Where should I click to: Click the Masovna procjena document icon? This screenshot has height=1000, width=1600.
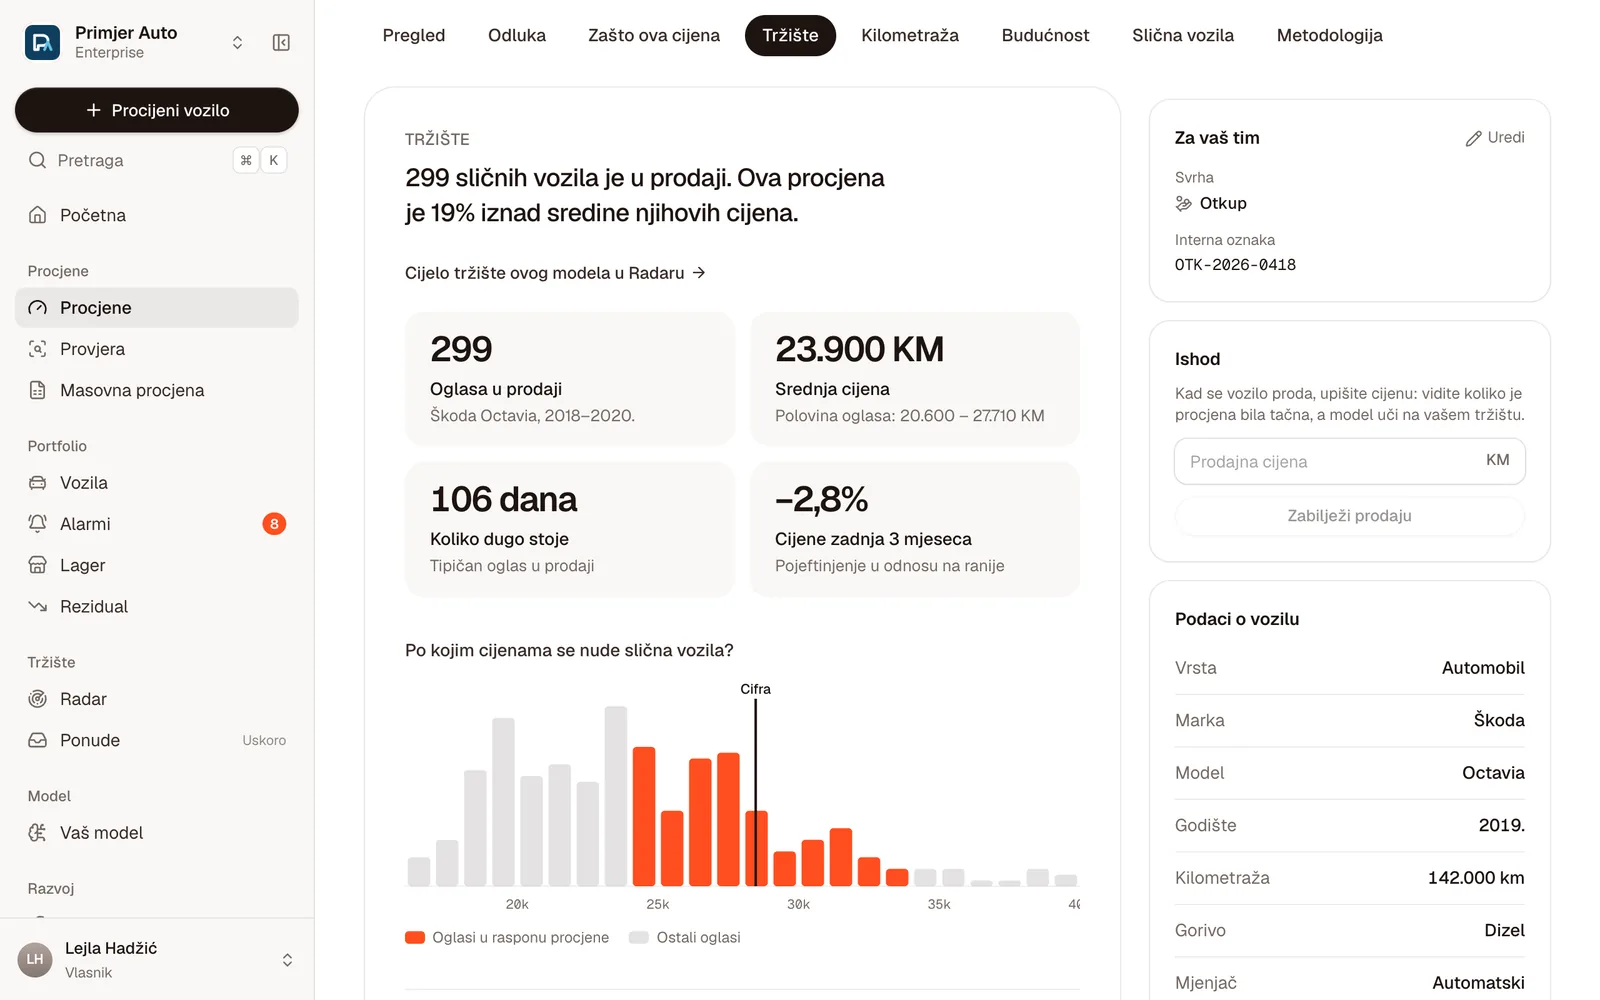coord(37,390)
